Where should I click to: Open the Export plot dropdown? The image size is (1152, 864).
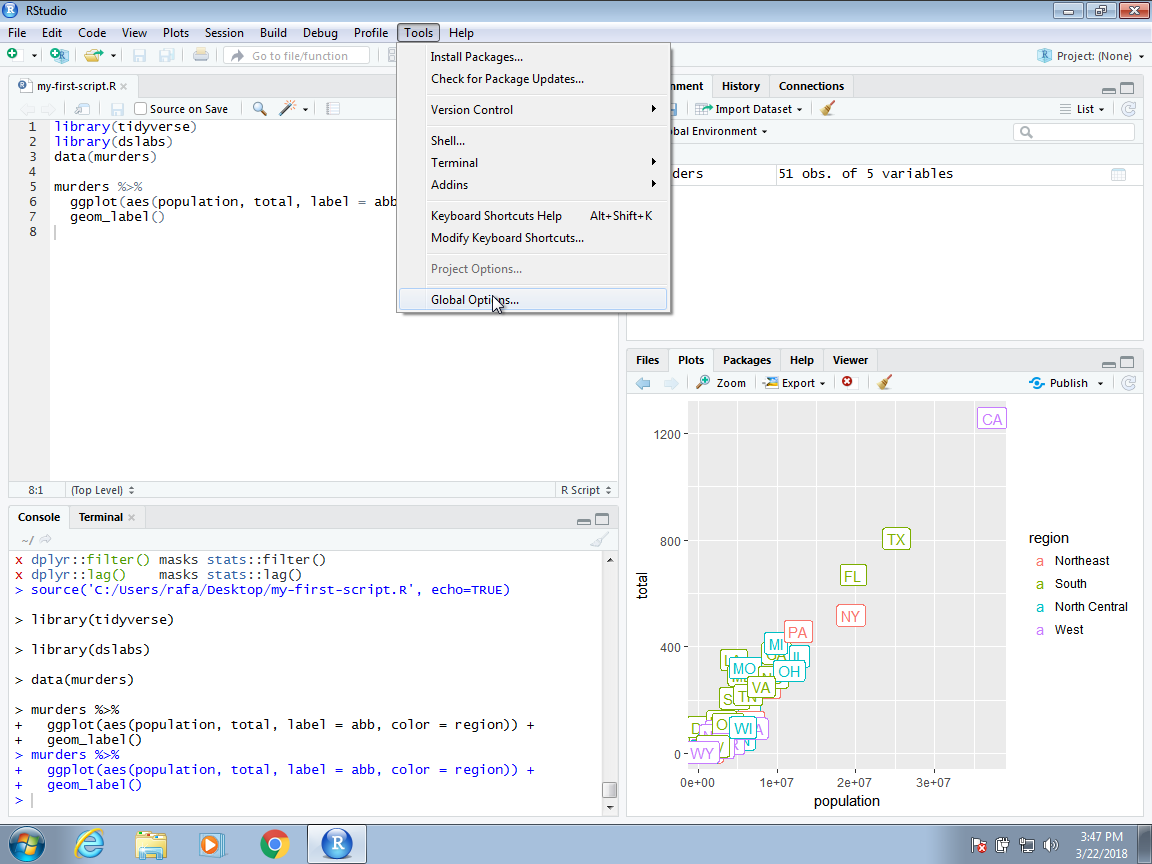793,382
